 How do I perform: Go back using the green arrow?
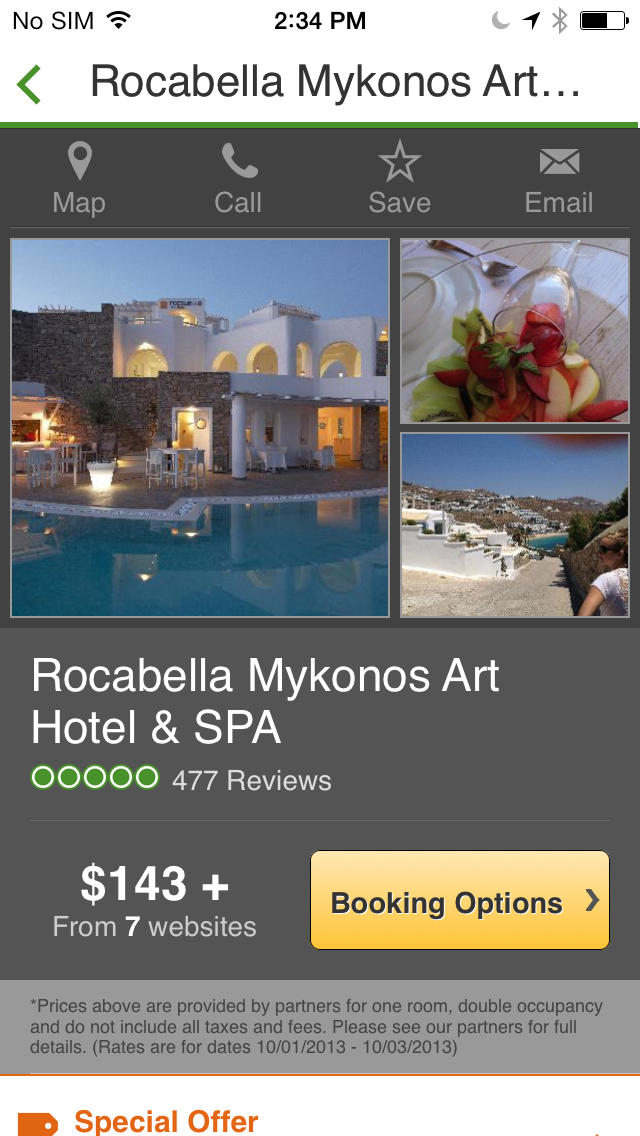tap(29, 84)
